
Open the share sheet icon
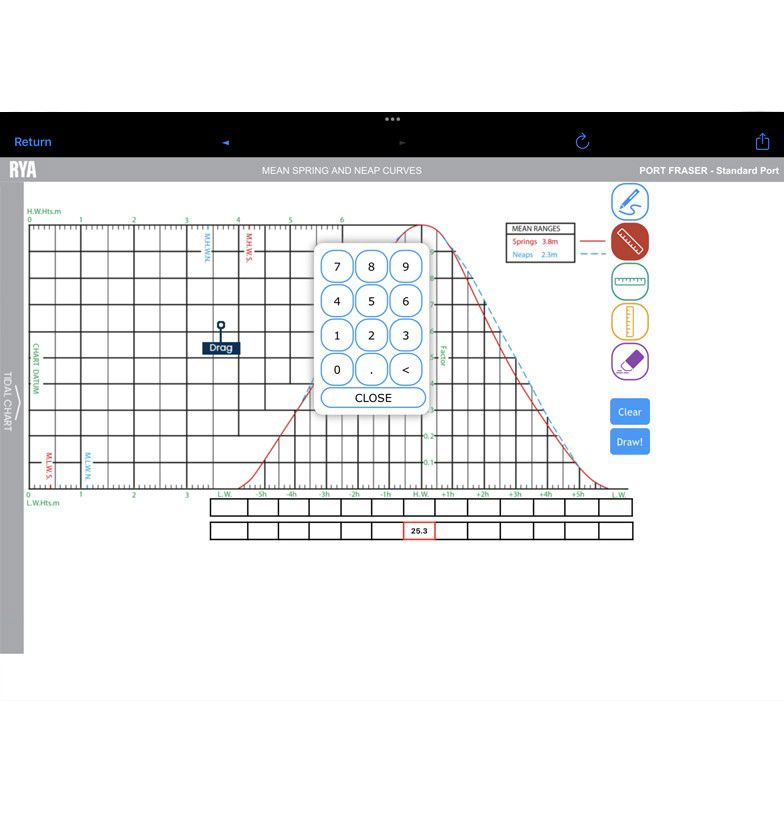click(762, 142)
